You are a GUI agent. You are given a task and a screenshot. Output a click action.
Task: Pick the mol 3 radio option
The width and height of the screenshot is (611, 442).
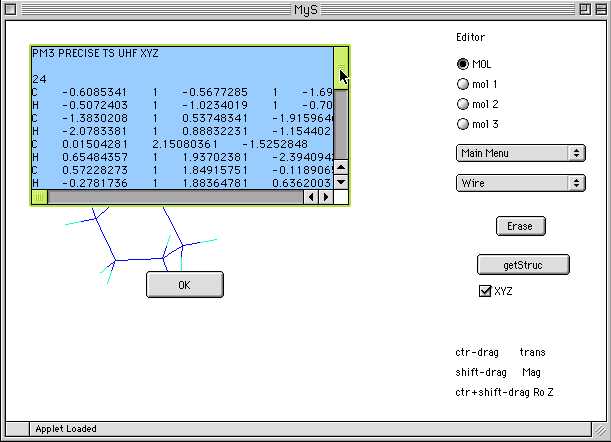463,124
